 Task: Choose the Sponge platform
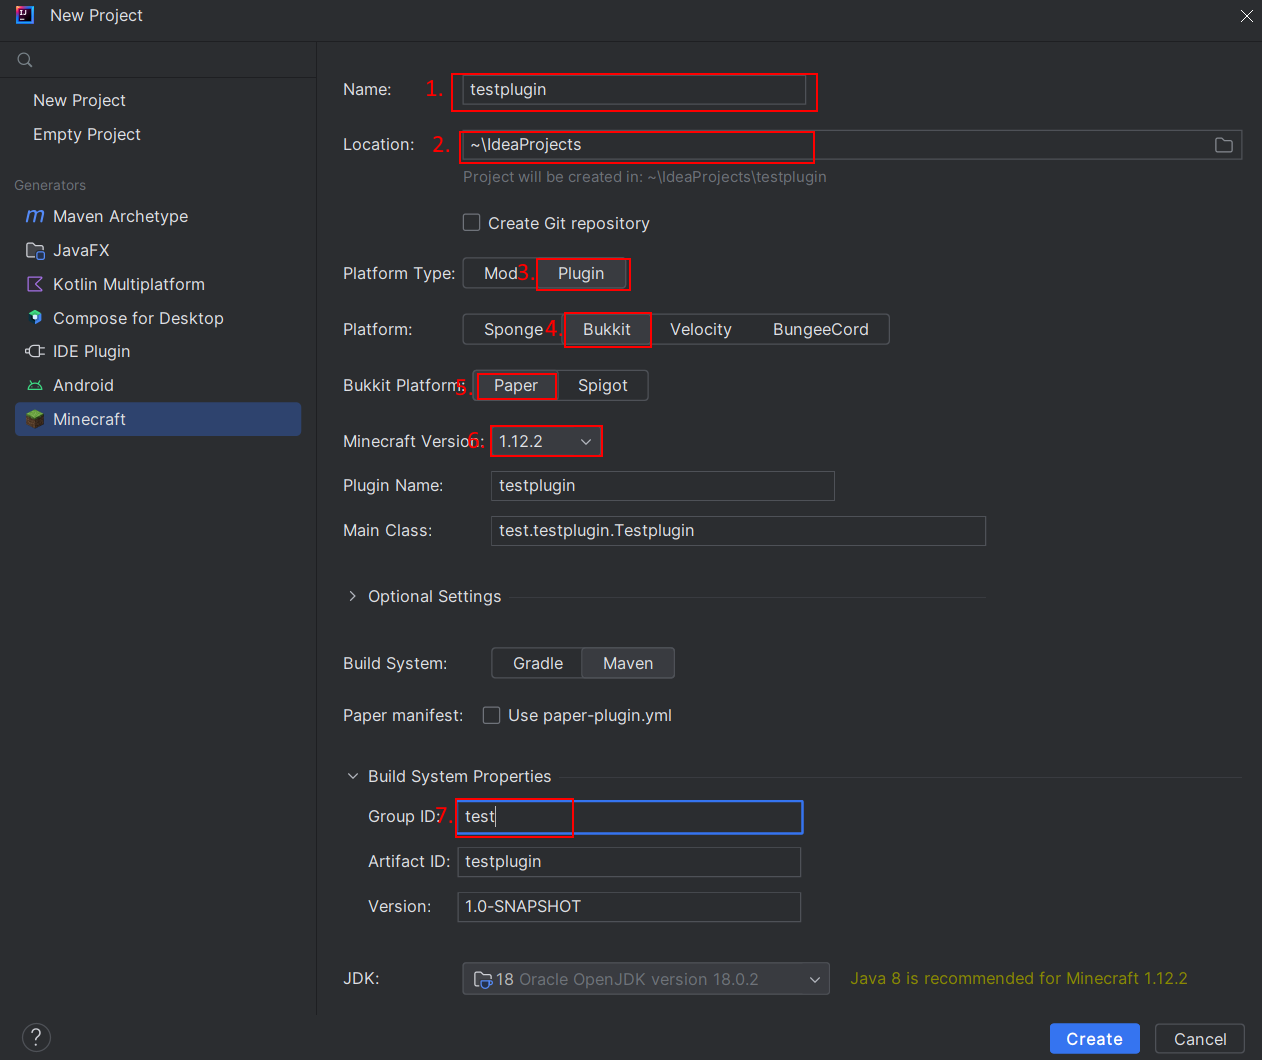tap(513, 329)
